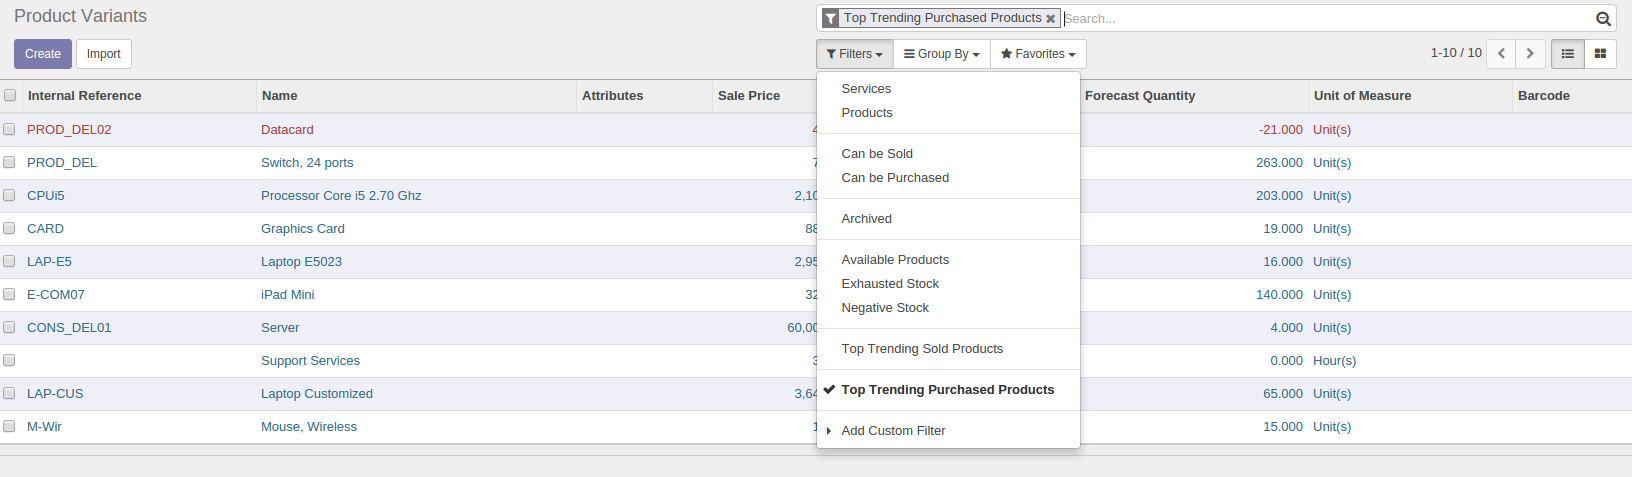Open the Group By dropdown
The width and height of the screenshot is (1632, 477).
(x=942, y=54)
